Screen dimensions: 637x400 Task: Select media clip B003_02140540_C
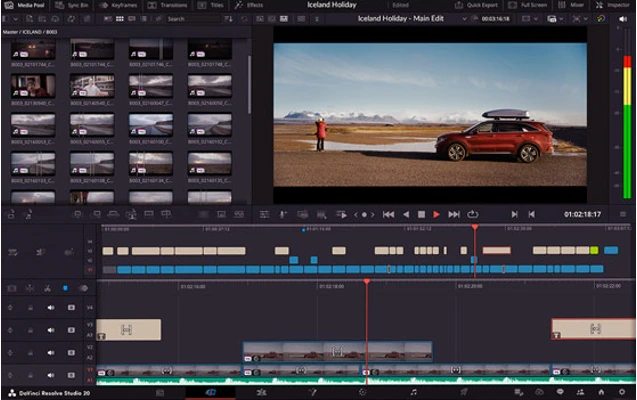pos(92,86)
